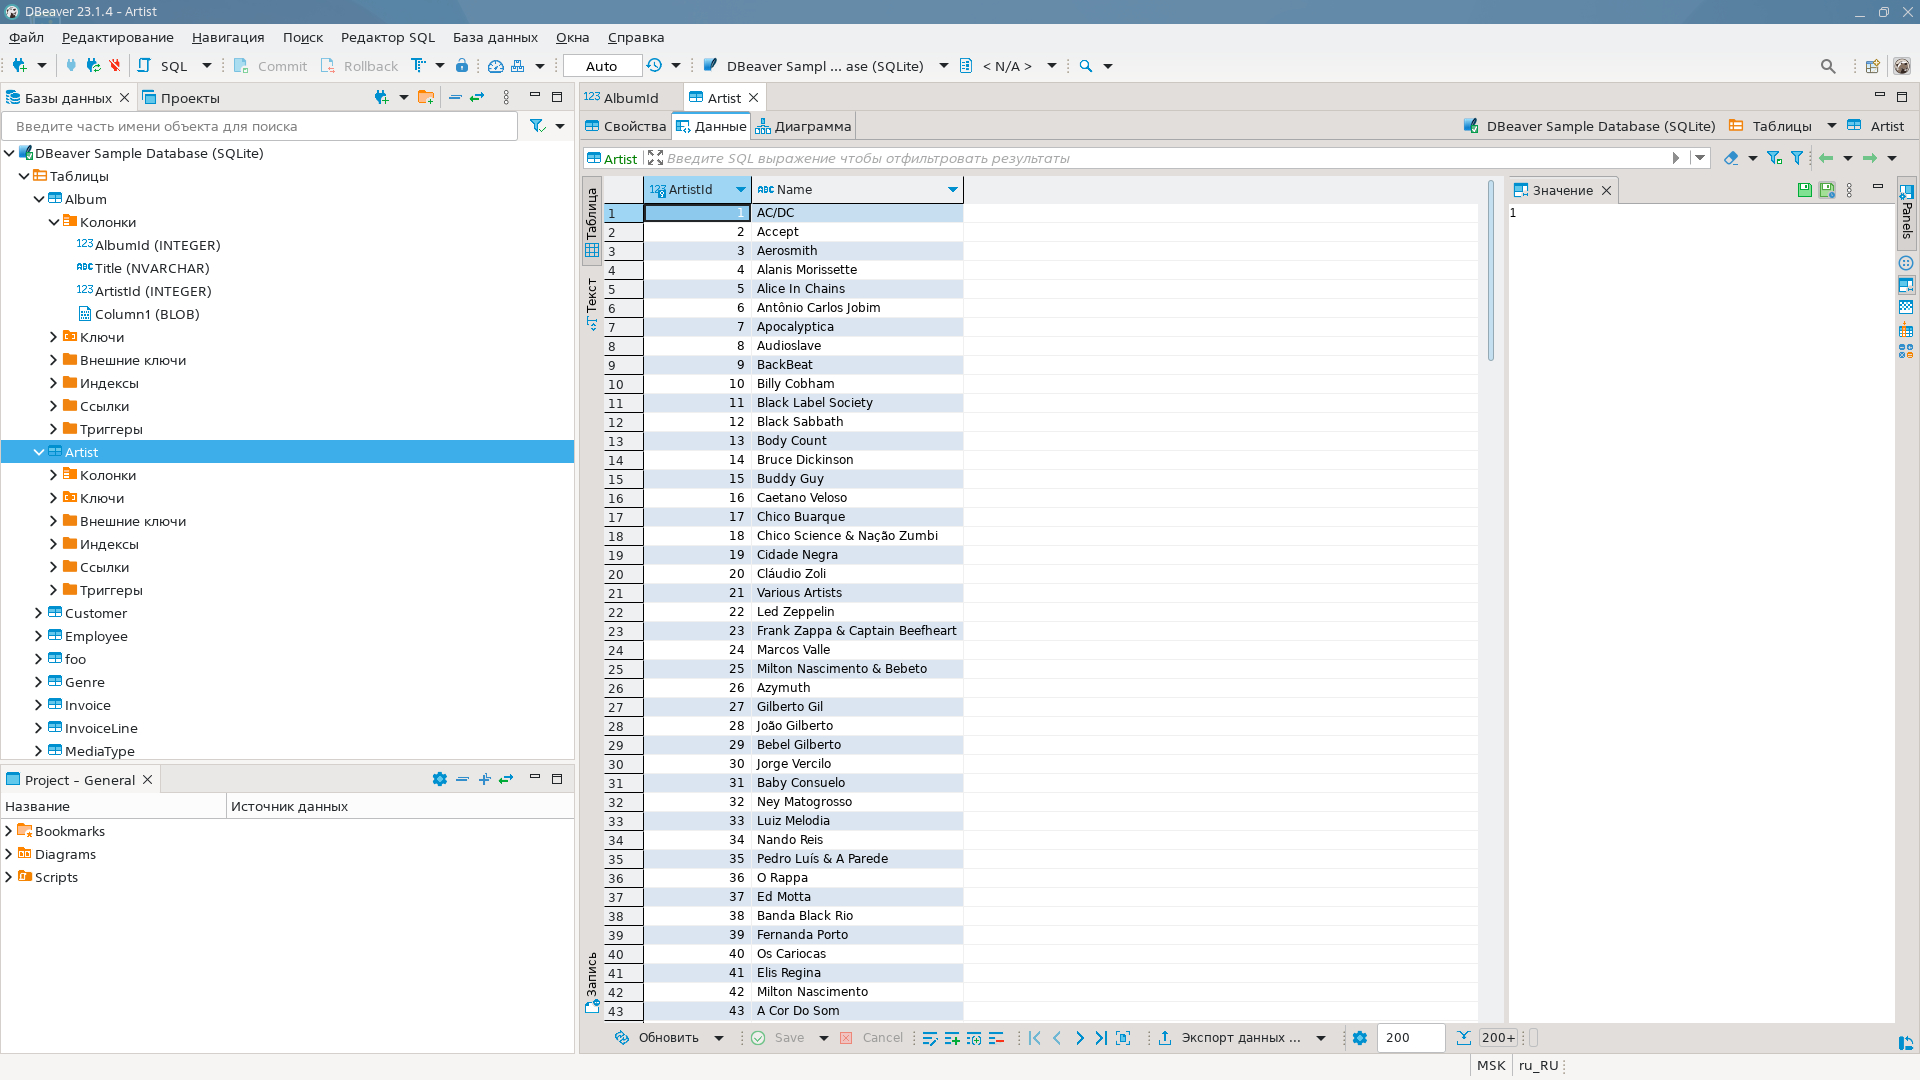Image resolution: width=1920 pixels, height=1080 pixels.
Task: Click the create folder icon in navigator
Action: [x=426, y=97]
